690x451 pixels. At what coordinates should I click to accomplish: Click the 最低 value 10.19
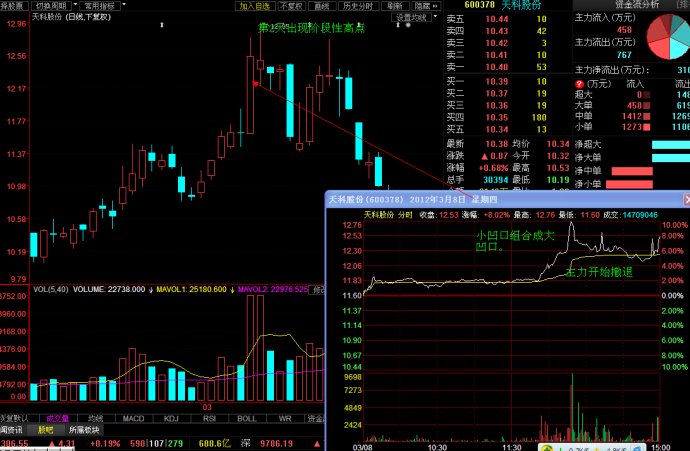tap(558, 180)
